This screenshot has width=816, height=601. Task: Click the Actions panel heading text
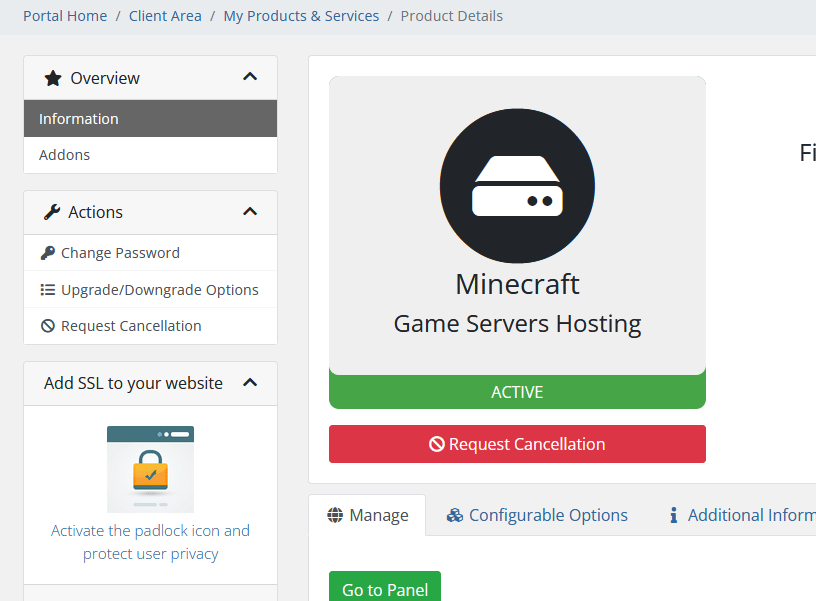tap(96, 212)
